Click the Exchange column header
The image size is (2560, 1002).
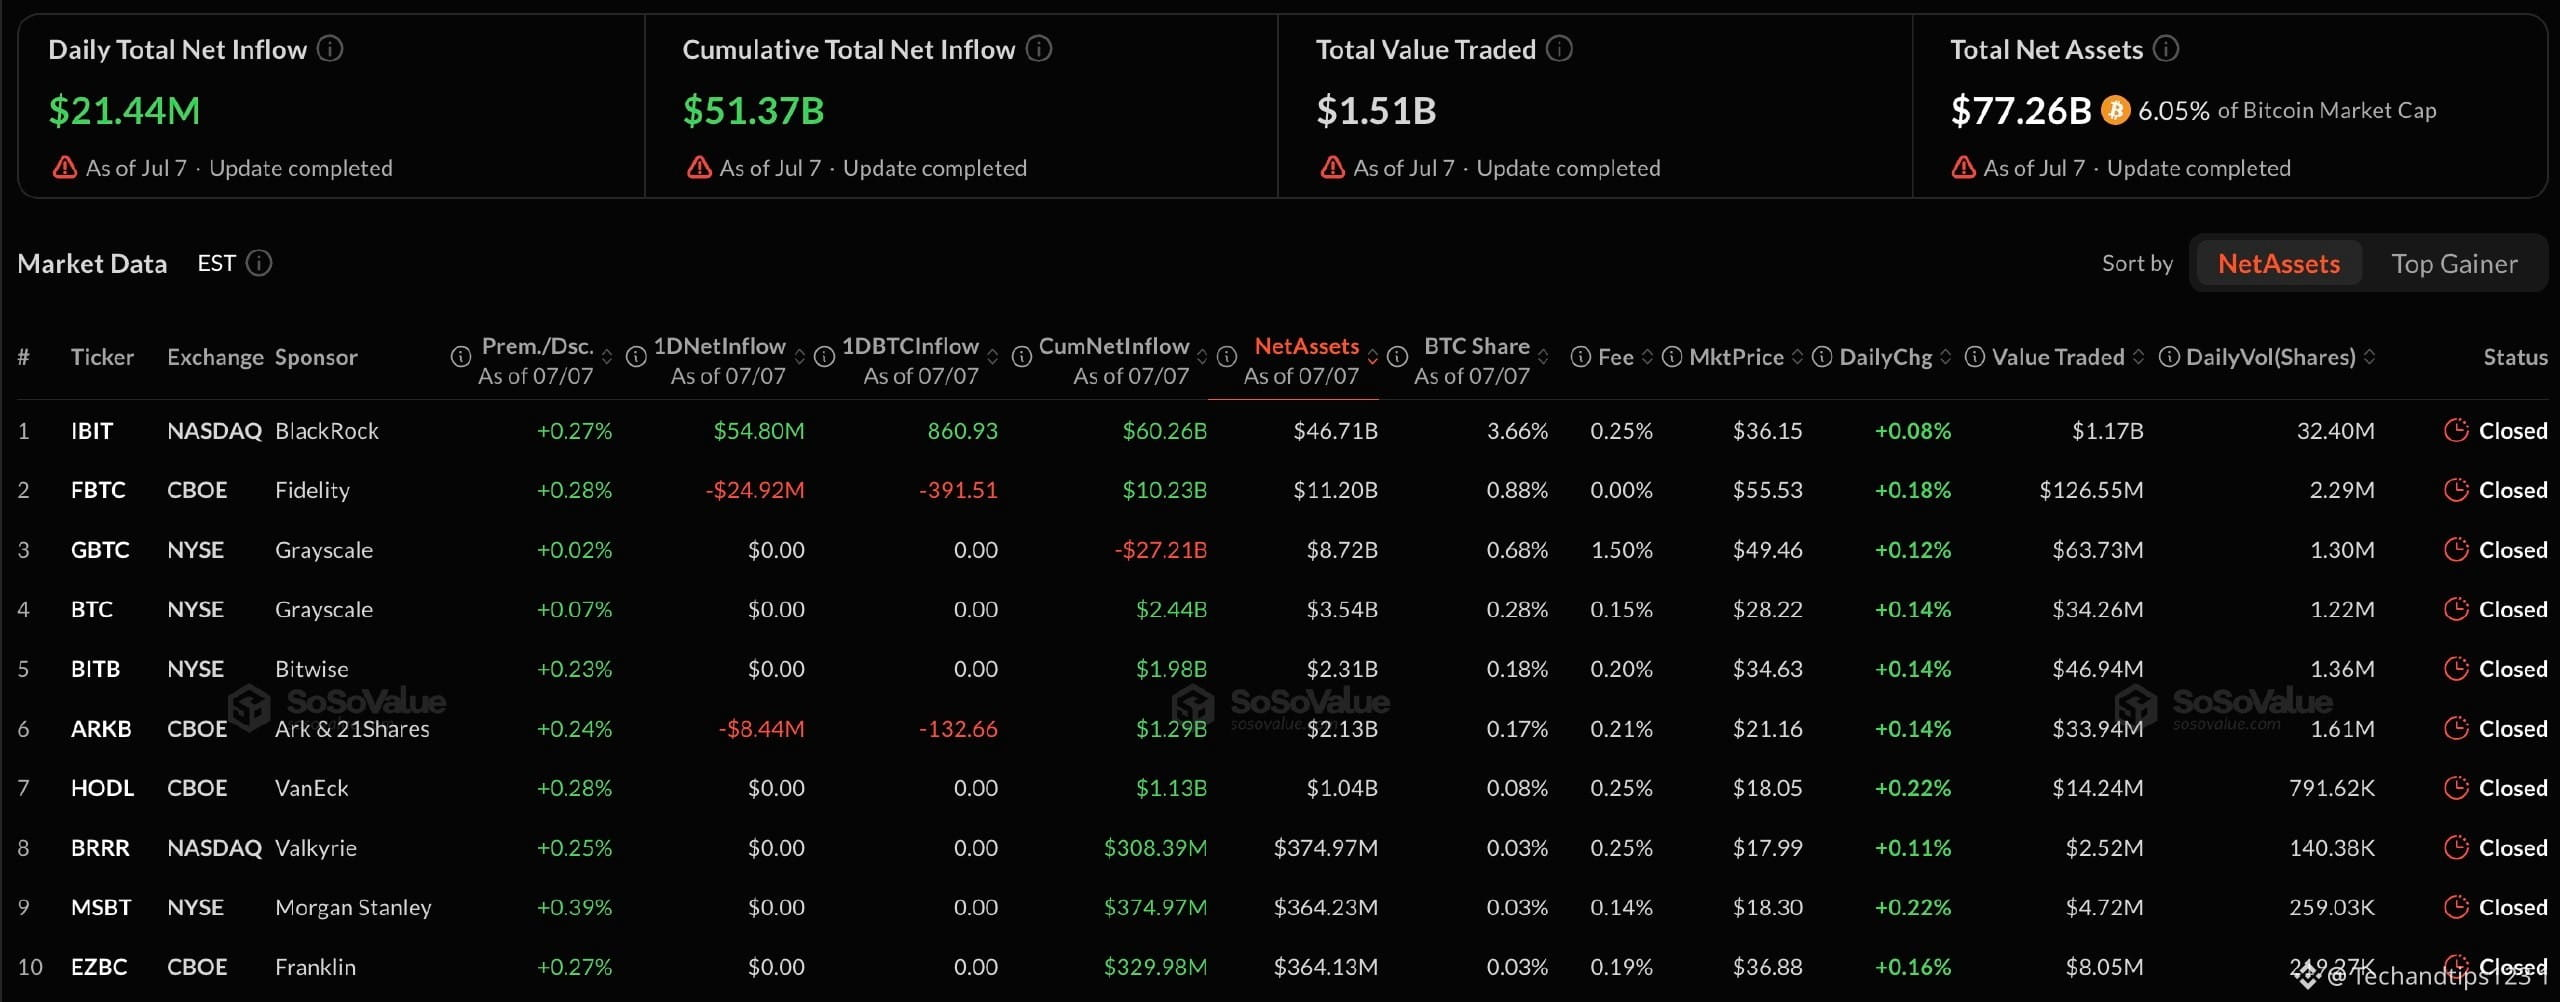coord(215,357)
